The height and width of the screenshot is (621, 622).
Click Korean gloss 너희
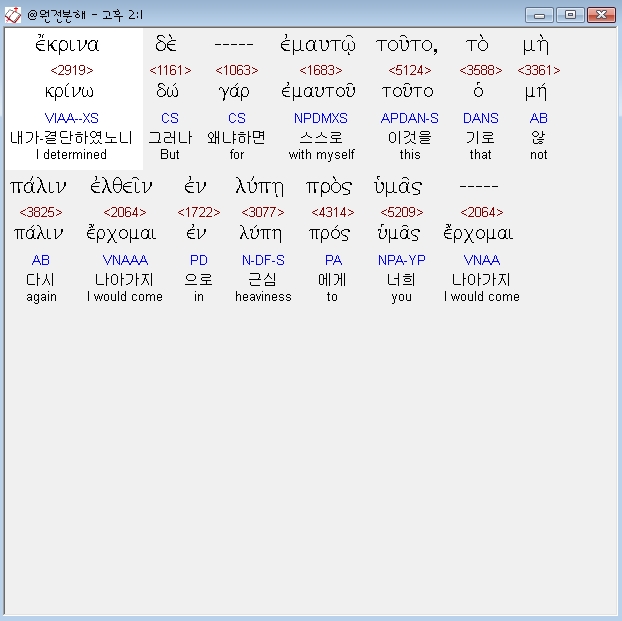click(401, 280)
